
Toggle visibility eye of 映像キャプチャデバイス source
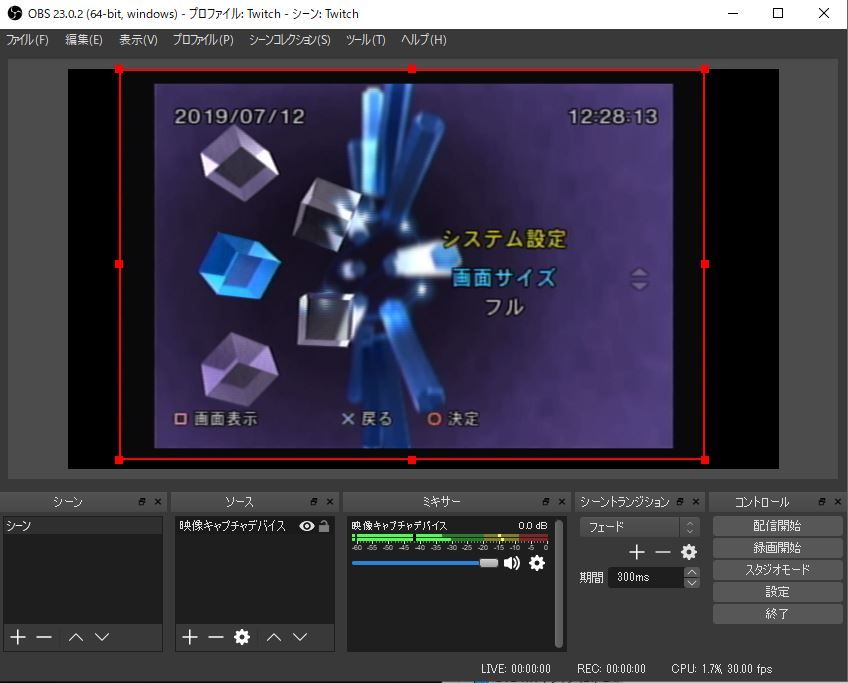[x=307, y=526]
